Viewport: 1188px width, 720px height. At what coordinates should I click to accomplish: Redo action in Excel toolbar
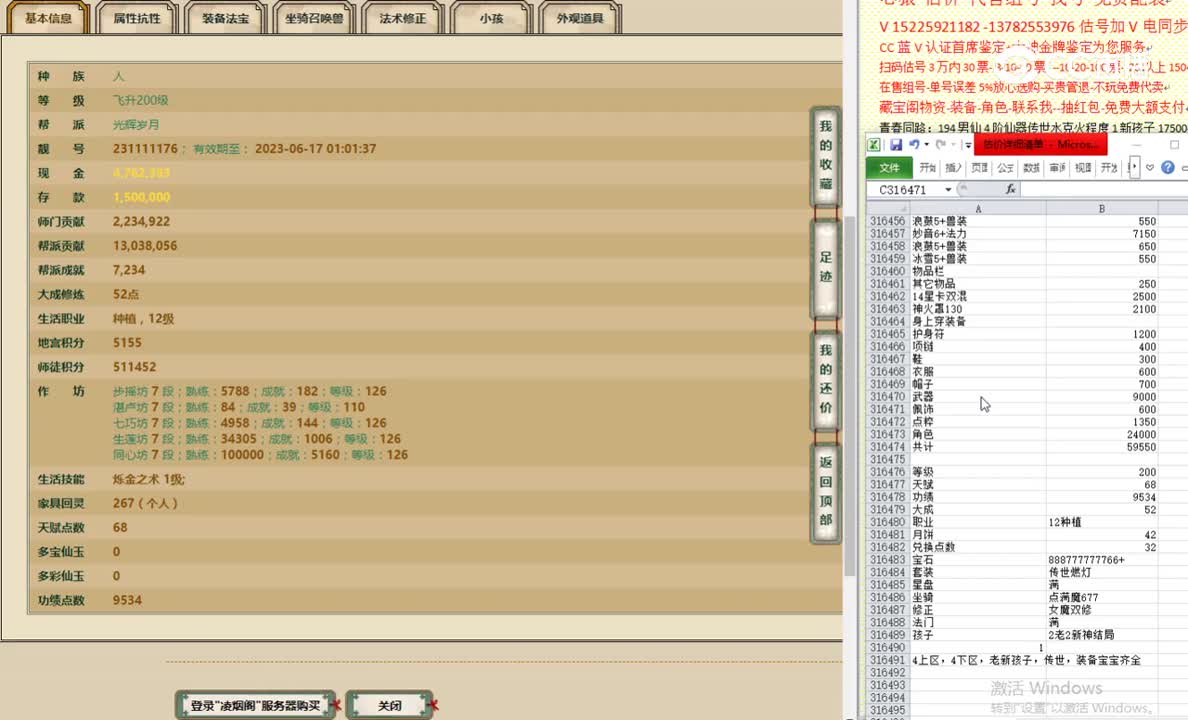pos(940,145)
